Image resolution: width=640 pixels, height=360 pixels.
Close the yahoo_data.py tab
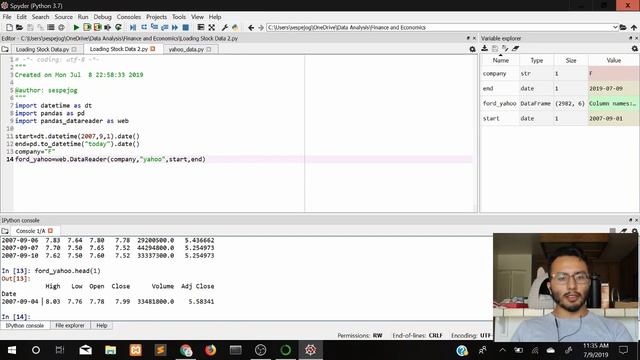click(209, 49)
